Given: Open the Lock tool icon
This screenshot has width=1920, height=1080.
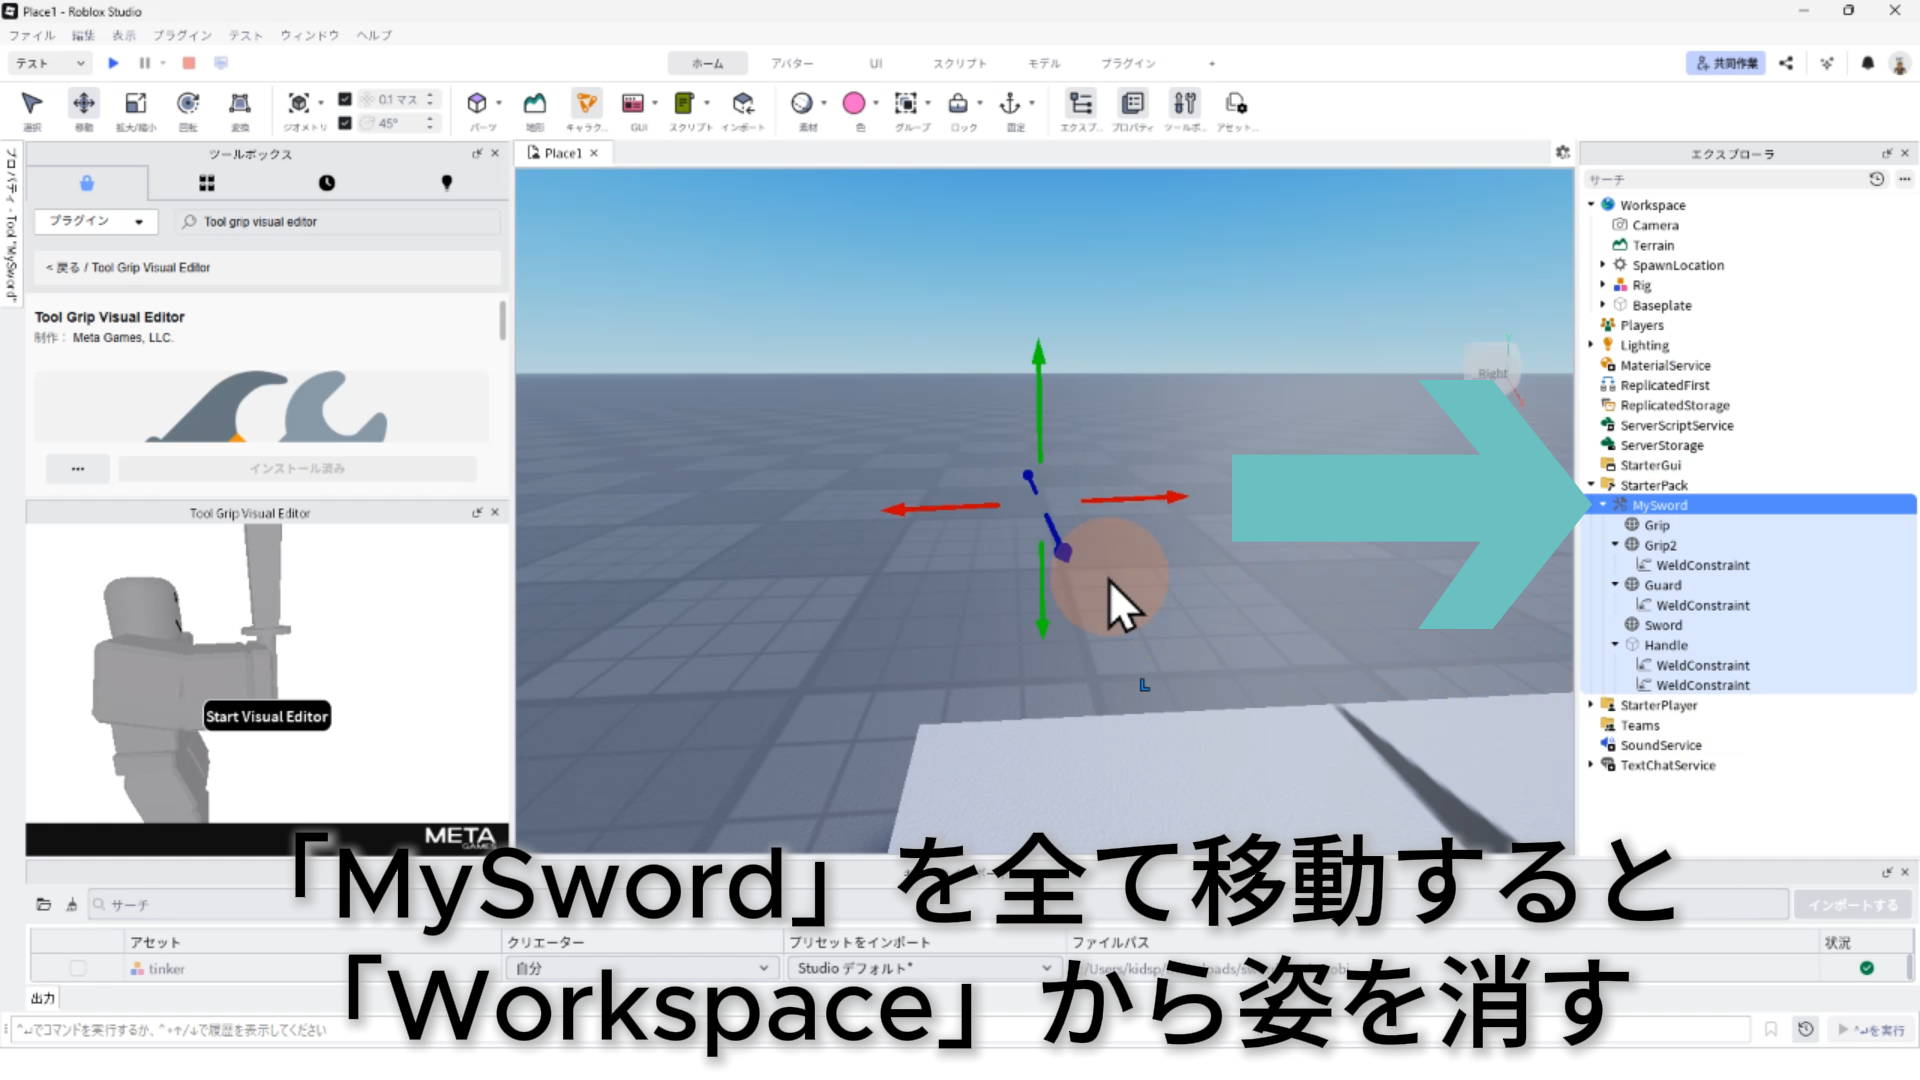Looking at the screenshot, I should tap(958, 104).
